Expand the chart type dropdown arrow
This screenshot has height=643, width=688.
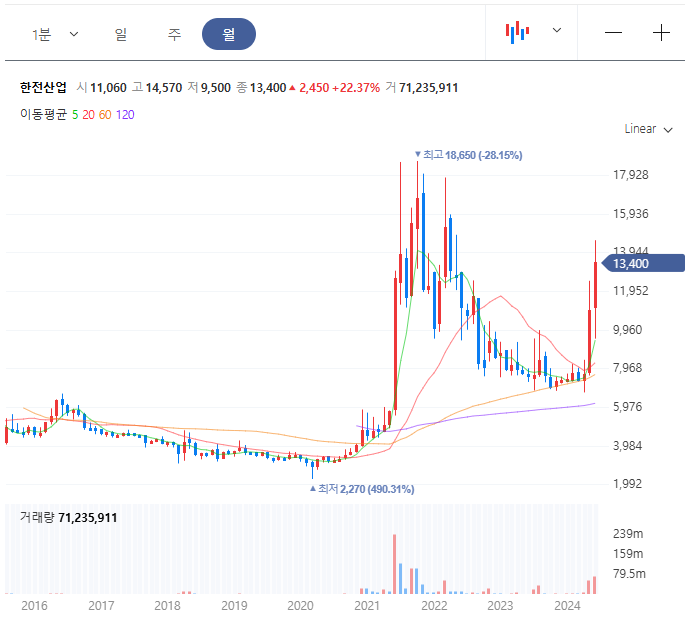556,30
